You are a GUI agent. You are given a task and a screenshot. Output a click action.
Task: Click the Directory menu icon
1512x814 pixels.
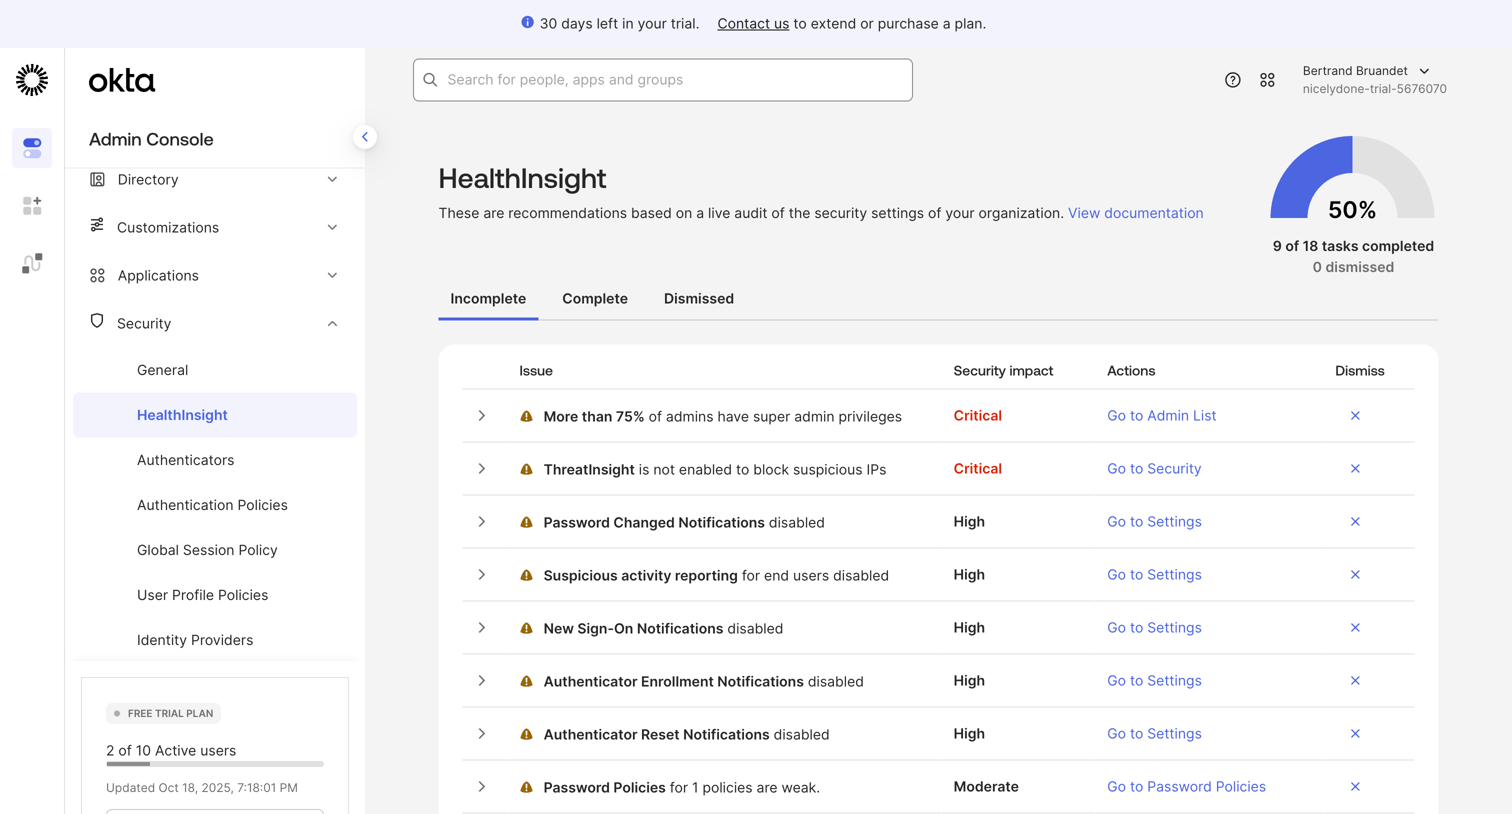click(97, 180)
